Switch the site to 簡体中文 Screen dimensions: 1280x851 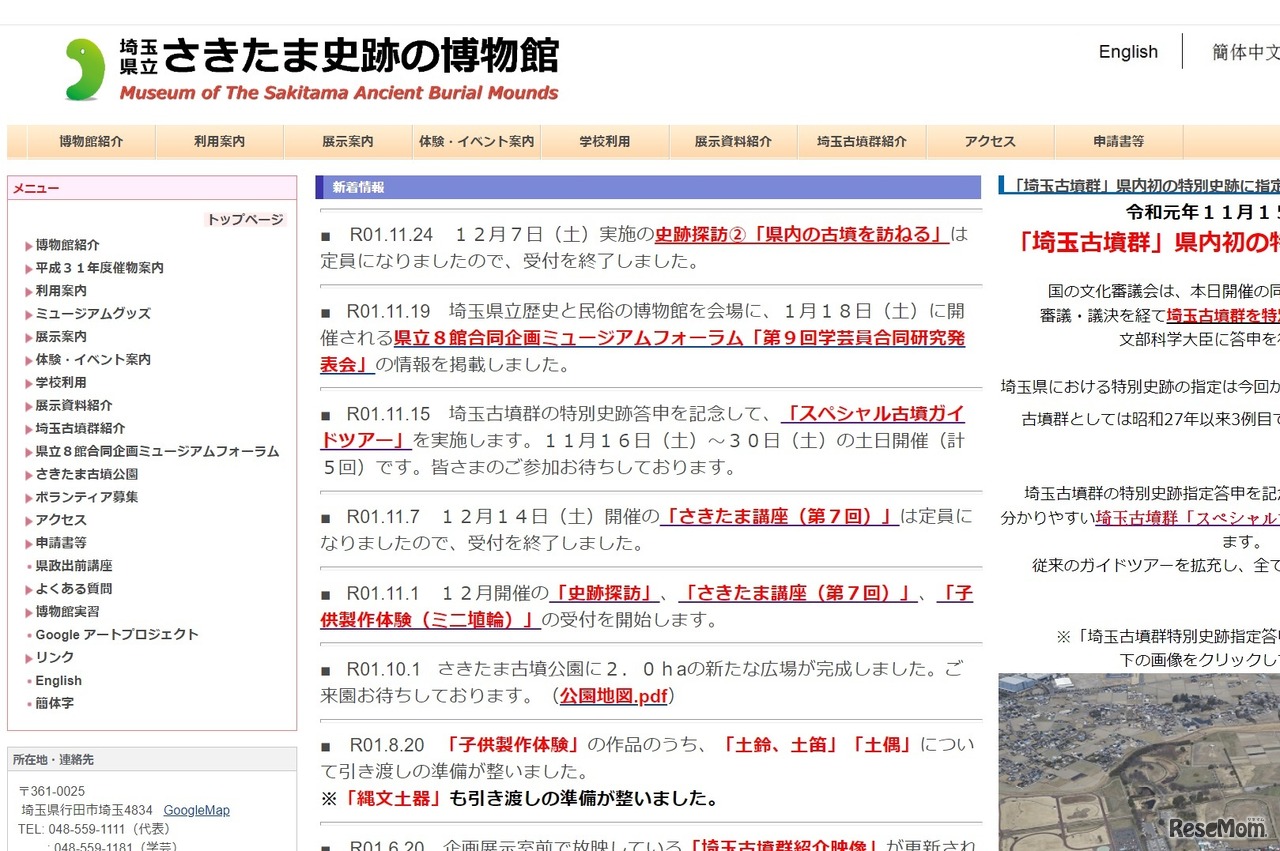coord(1247,52)
